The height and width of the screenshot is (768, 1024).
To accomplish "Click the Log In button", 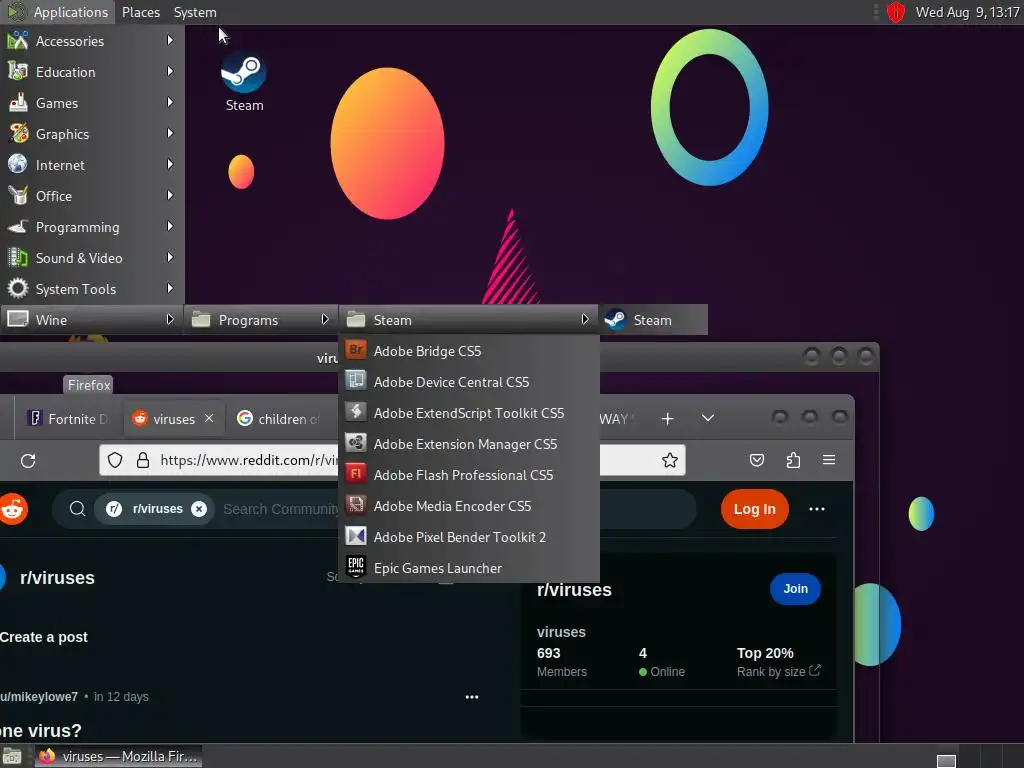I will click(754, 509).
